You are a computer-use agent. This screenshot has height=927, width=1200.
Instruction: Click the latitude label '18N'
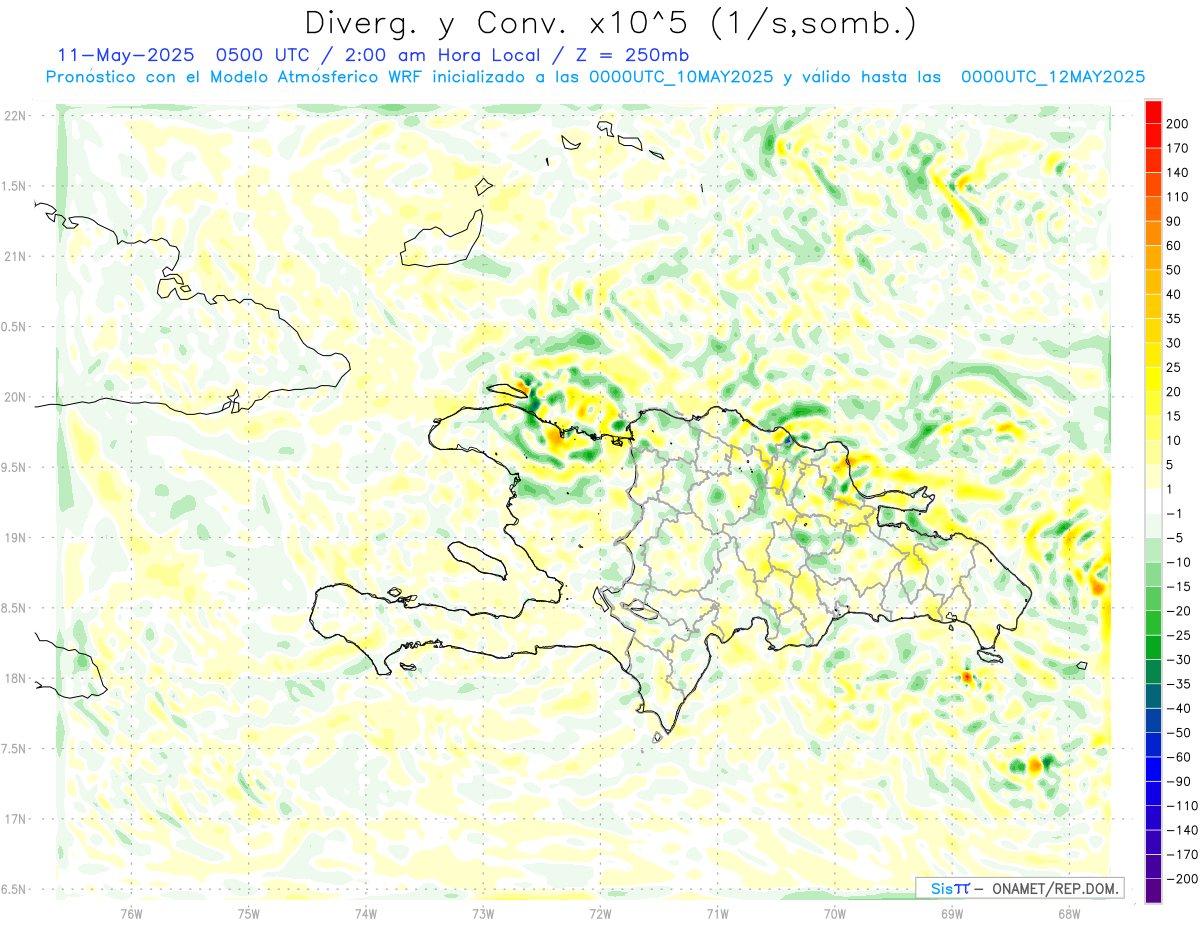(15, 678)
